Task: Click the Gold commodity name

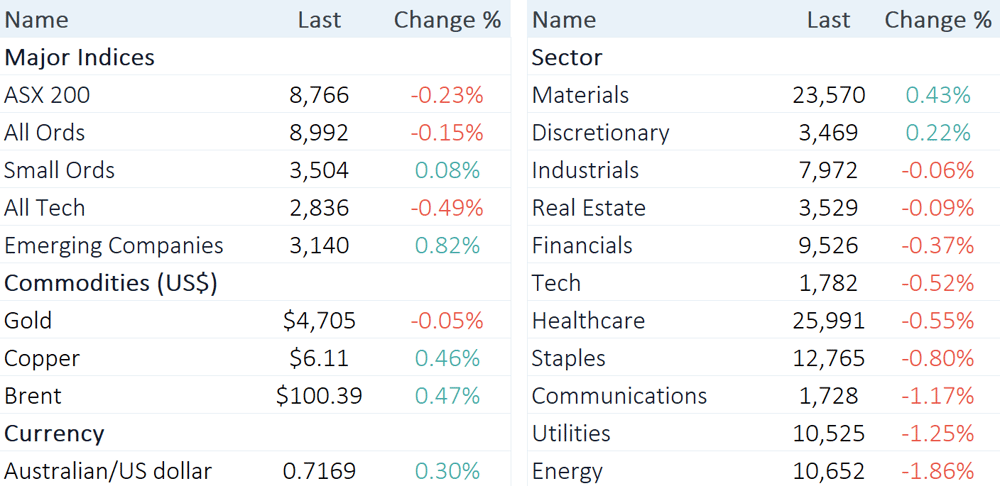Action: [x=28, y=321]
